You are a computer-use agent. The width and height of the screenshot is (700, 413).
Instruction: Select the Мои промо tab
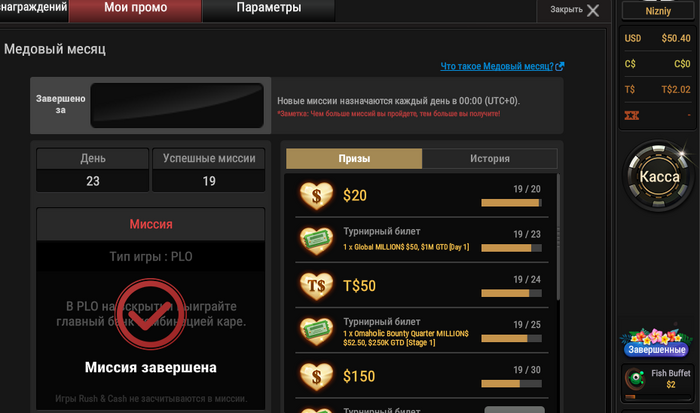click(135, 8)
